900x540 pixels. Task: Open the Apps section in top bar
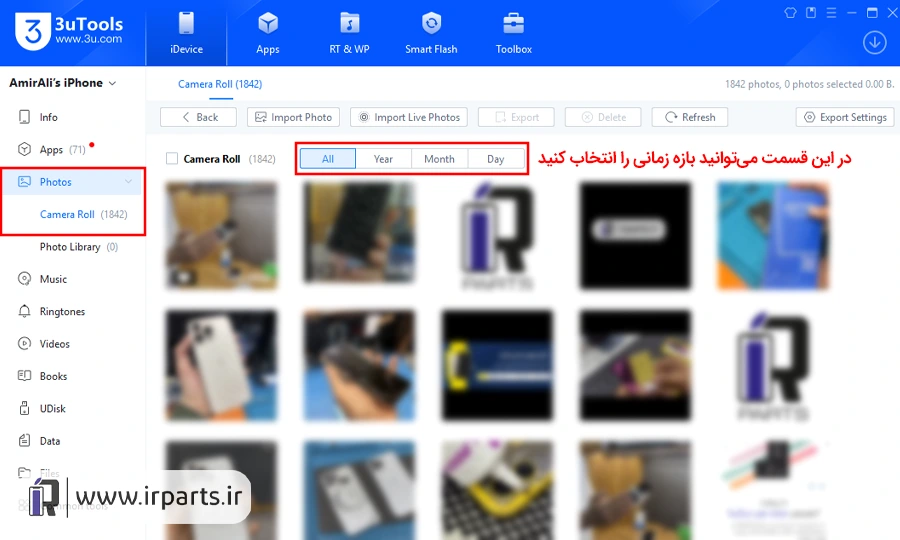click(x=267, y=33)
